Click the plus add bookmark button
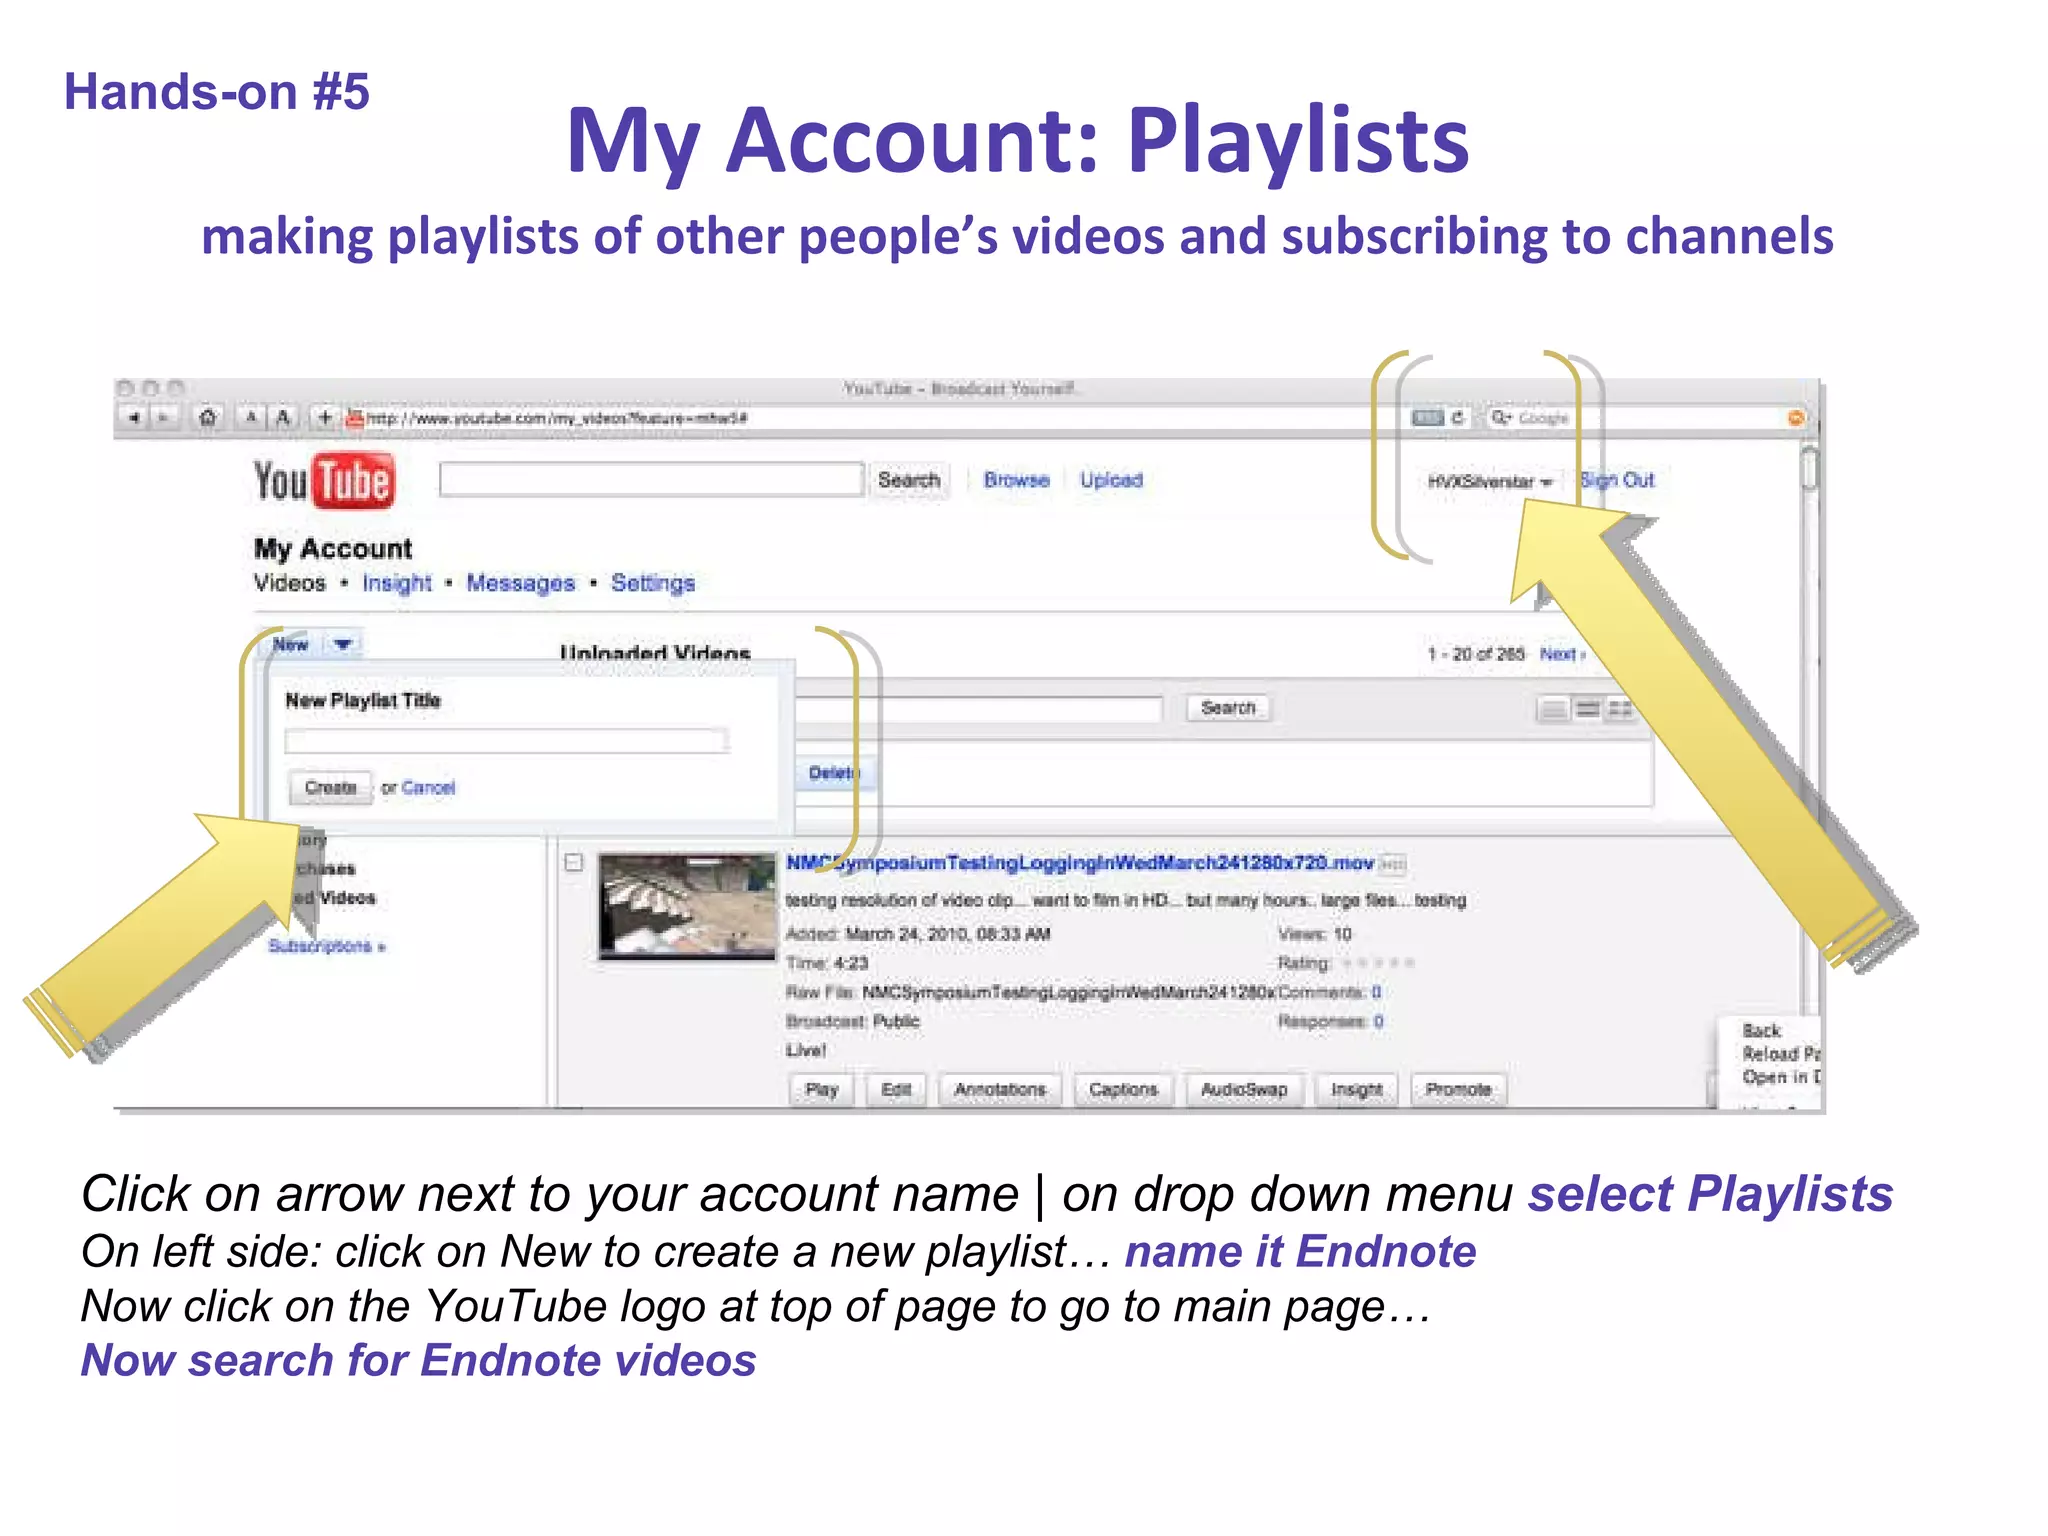The image size is (2048, 1536). tap(325, 417)
